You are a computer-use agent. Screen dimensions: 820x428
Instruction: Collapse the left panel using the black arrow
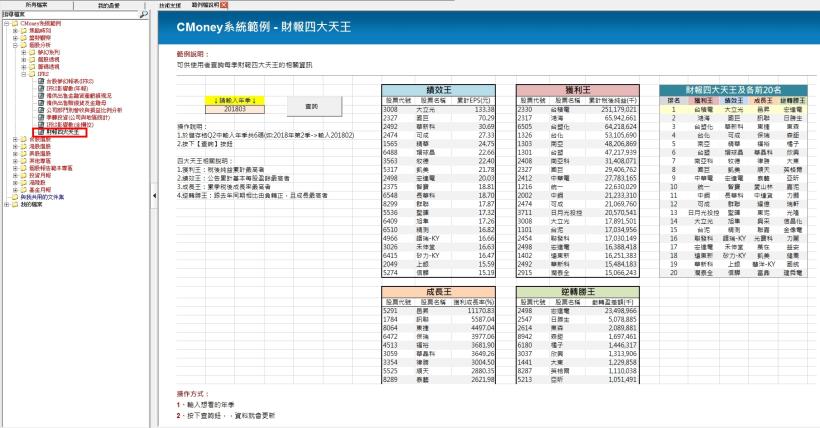pyautogui.click(x=154, y=196)
